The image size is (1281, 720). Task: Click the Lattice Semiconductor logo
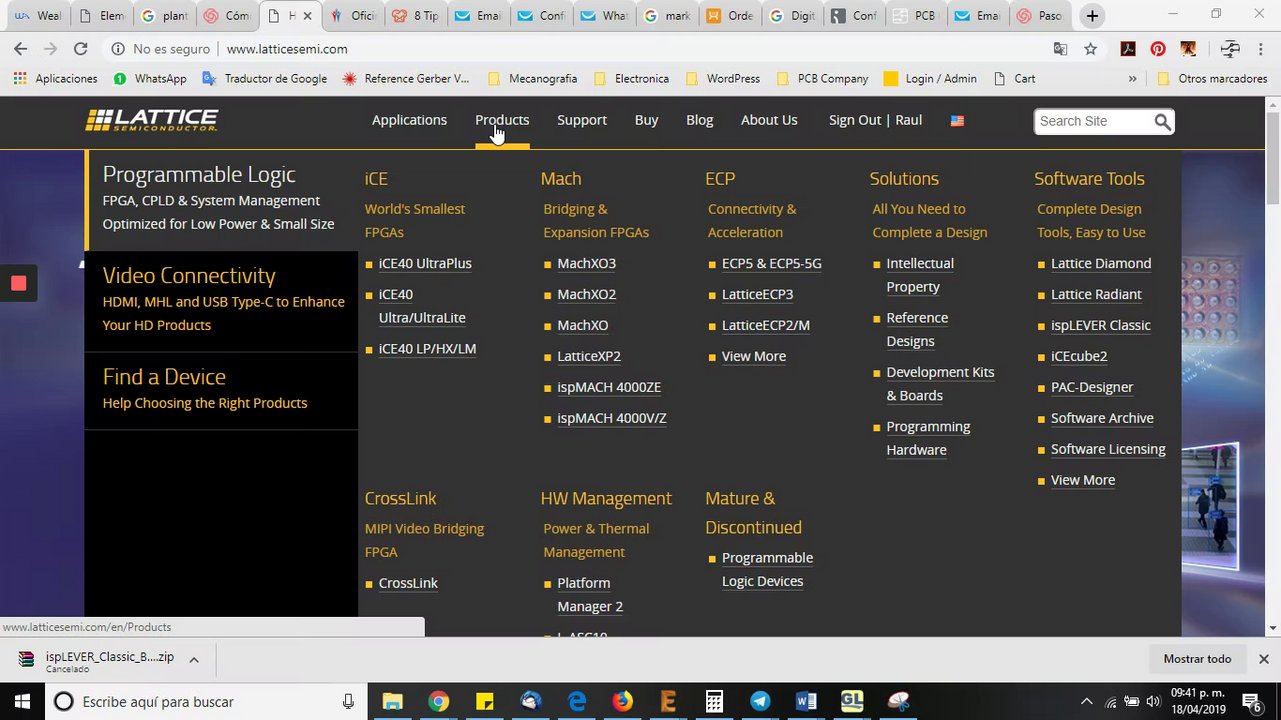[152, 120]
